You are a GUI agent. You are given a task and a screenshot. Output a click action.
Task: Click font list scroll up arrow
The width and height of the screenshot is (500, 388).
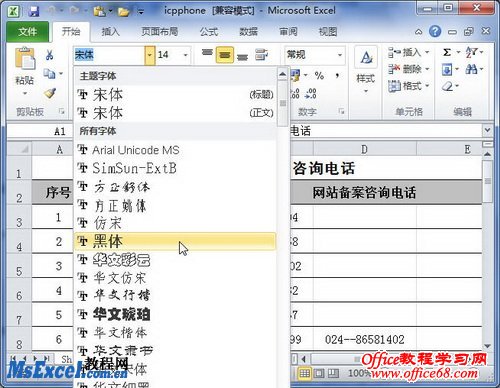[x=282, y=74]
